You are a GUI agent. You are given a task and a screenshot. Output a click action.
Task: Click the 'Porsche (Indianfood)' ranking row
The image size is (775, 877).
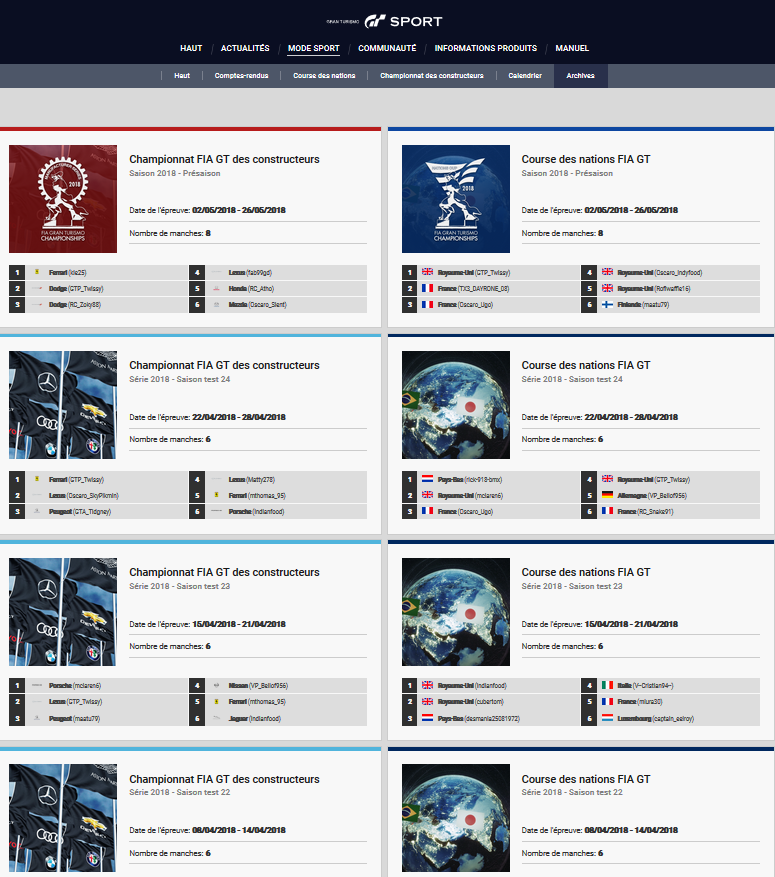(x=278, y=511)
